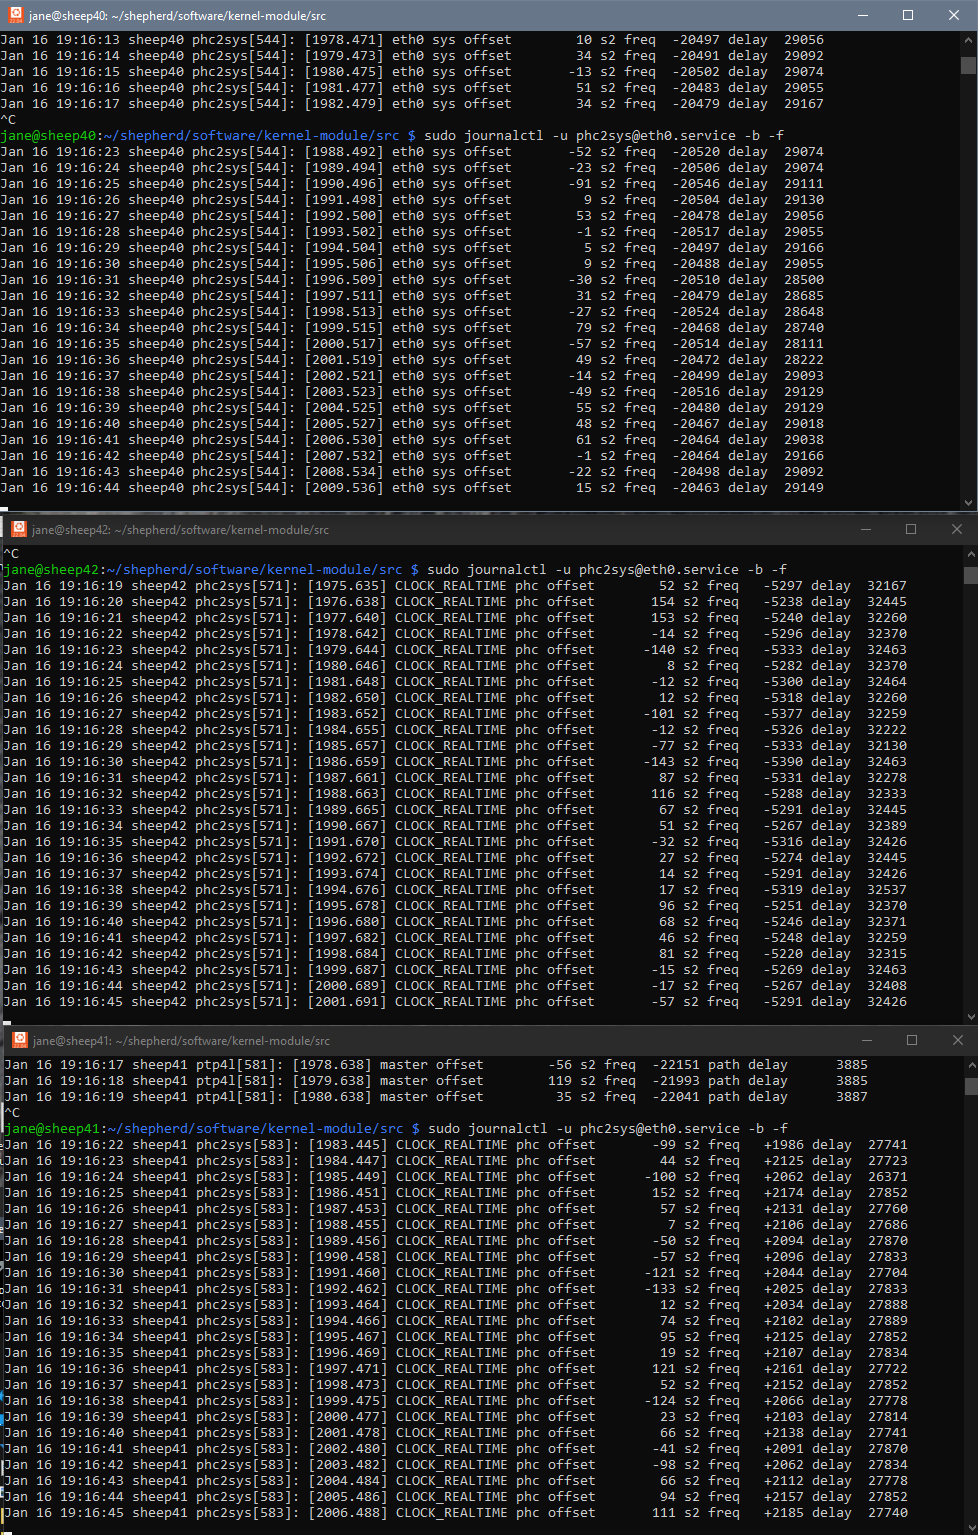Click the scroll-up arrow in the sheep41 window
The width and height of the screenshot is (978, 1535).
(971, 1063)
